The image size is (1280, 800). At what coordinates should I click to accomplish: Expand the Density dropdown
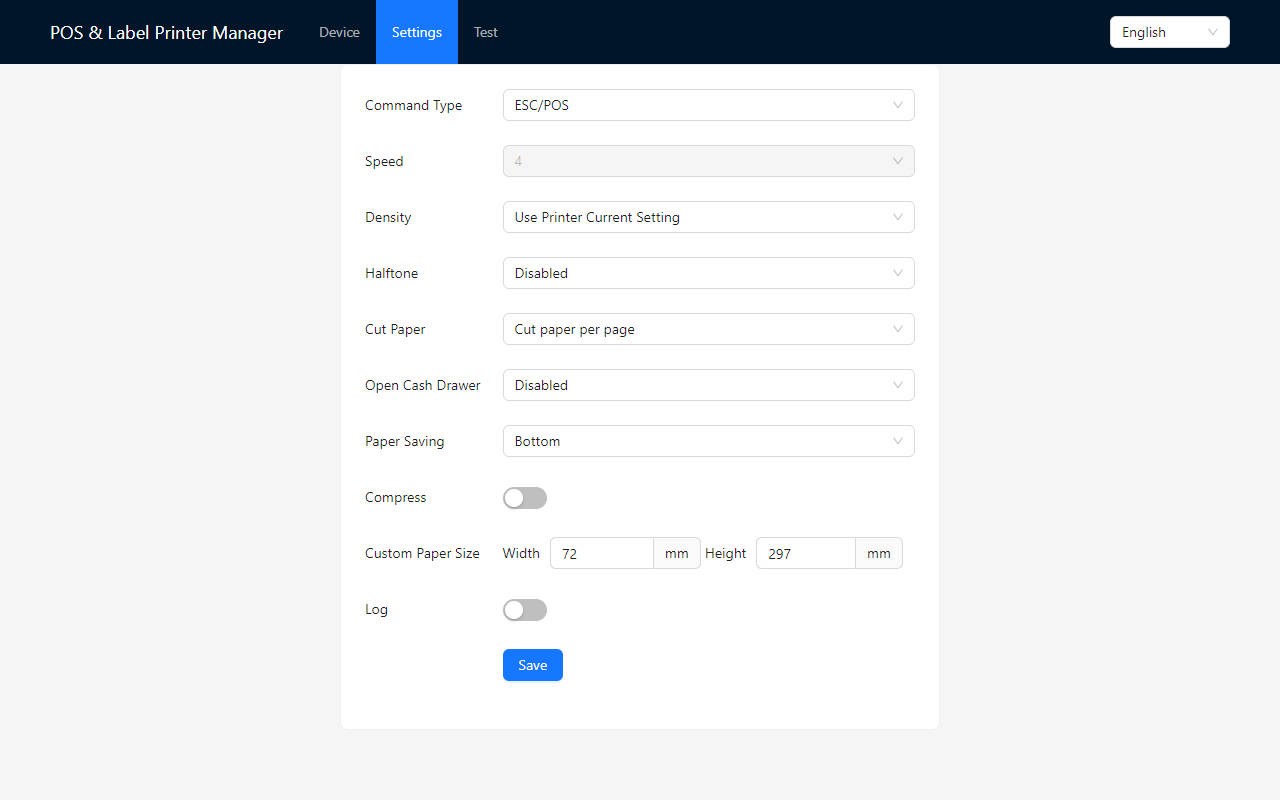[708, 217]
